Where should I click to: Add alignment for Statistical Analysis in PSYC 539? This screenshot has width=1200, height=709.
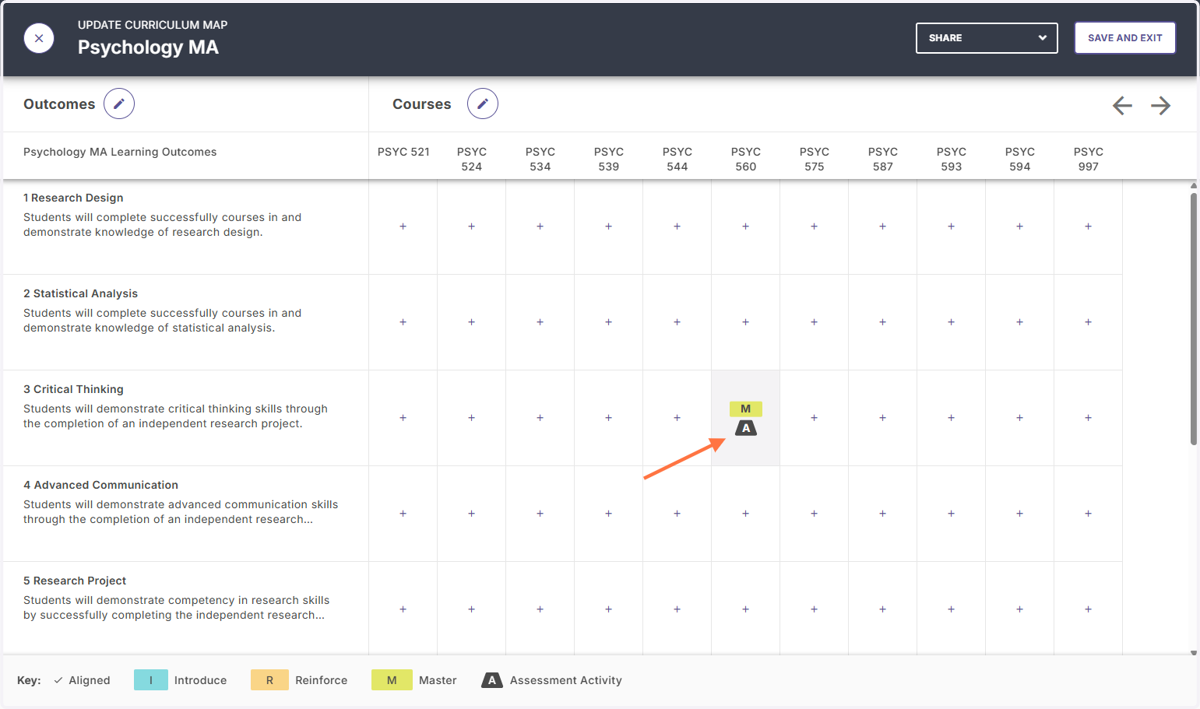click(609, 322)
